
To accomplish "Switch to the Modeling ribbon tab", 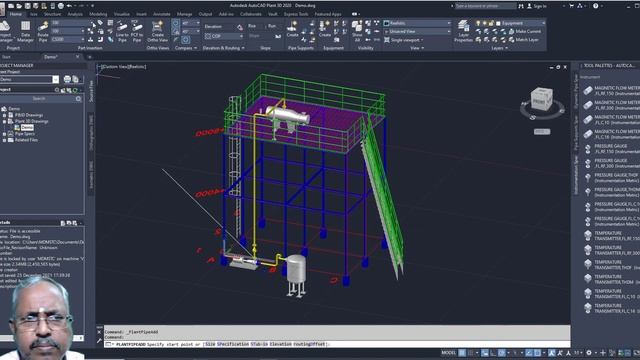I will tap(98, 14).
